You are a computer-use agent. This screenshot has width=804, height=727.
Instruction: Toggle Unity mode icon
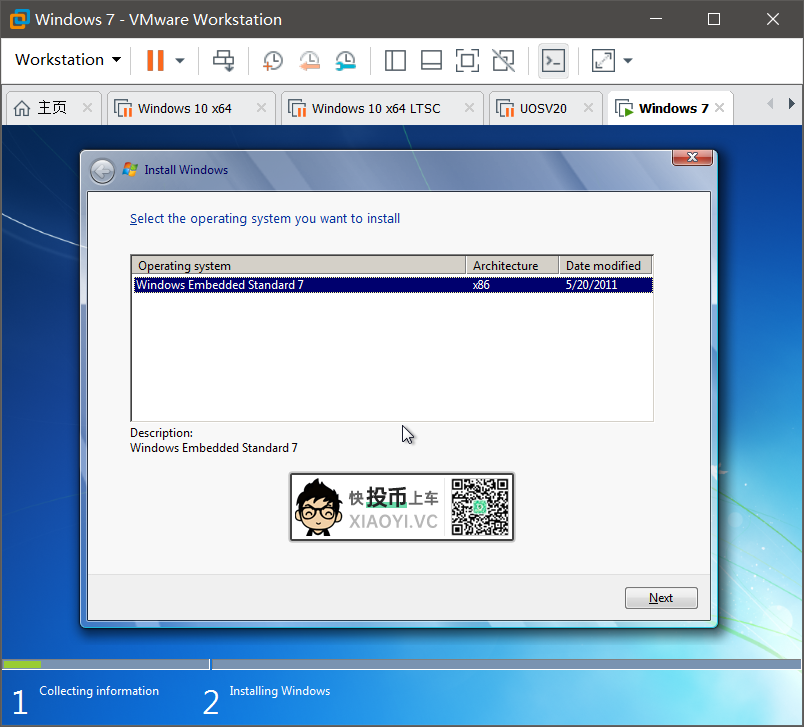[503, 60]
